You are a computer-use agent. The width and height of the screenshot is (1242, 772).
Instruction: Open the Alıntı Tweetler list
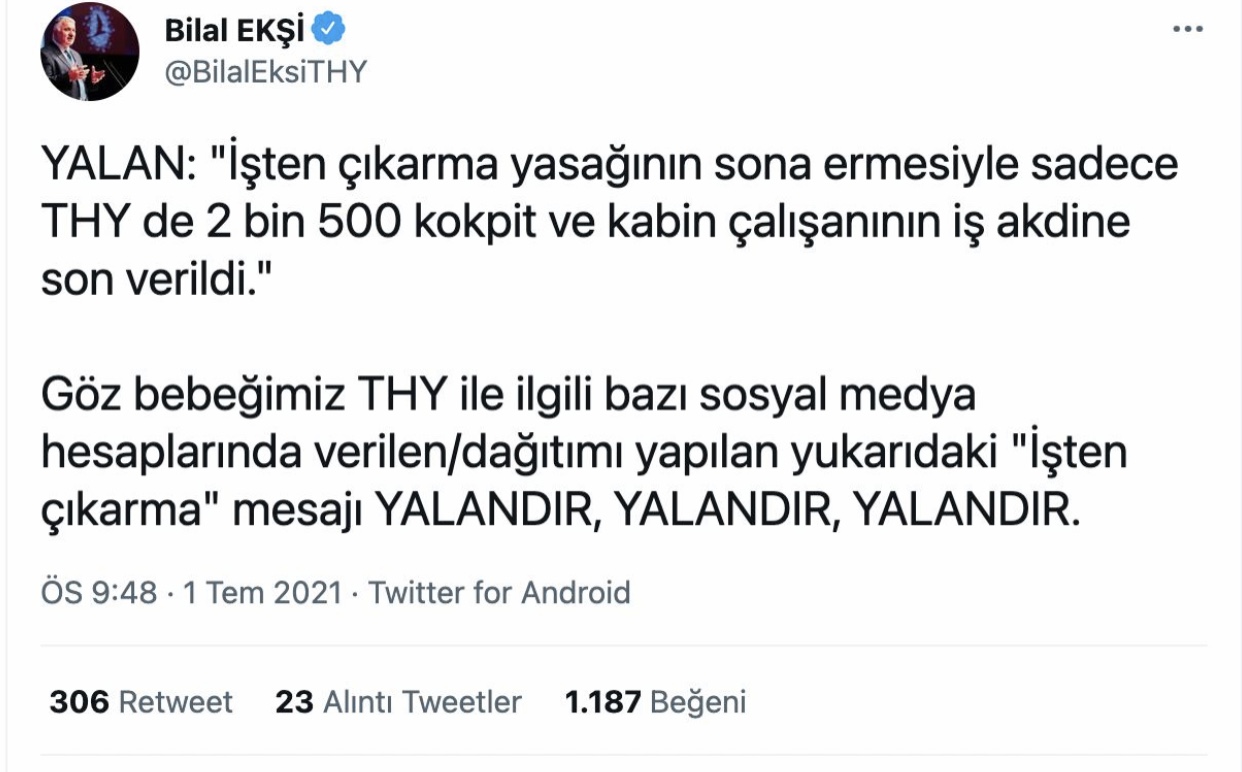[422, 702]
